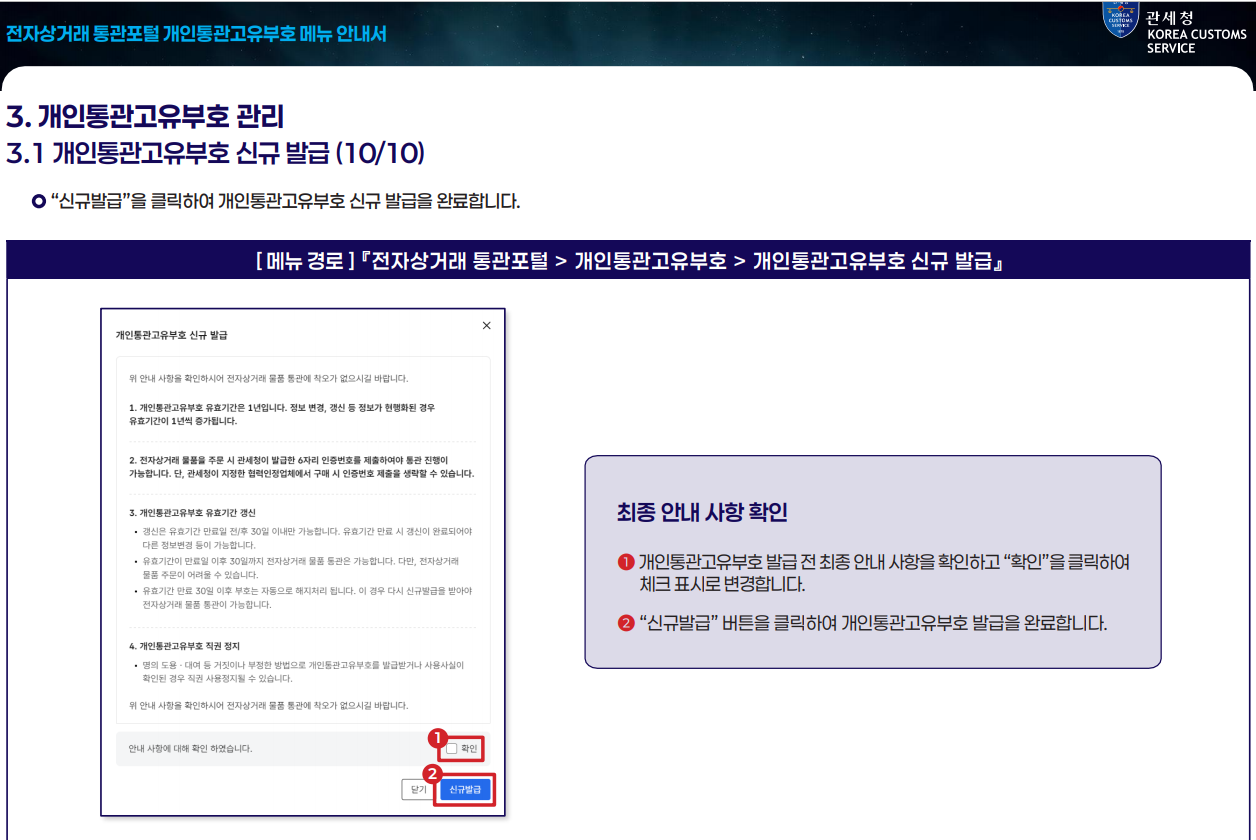Click the circle bullet before "신규발급" instruction
This screenshot has height=840, width=1256.
click(39, 201)
